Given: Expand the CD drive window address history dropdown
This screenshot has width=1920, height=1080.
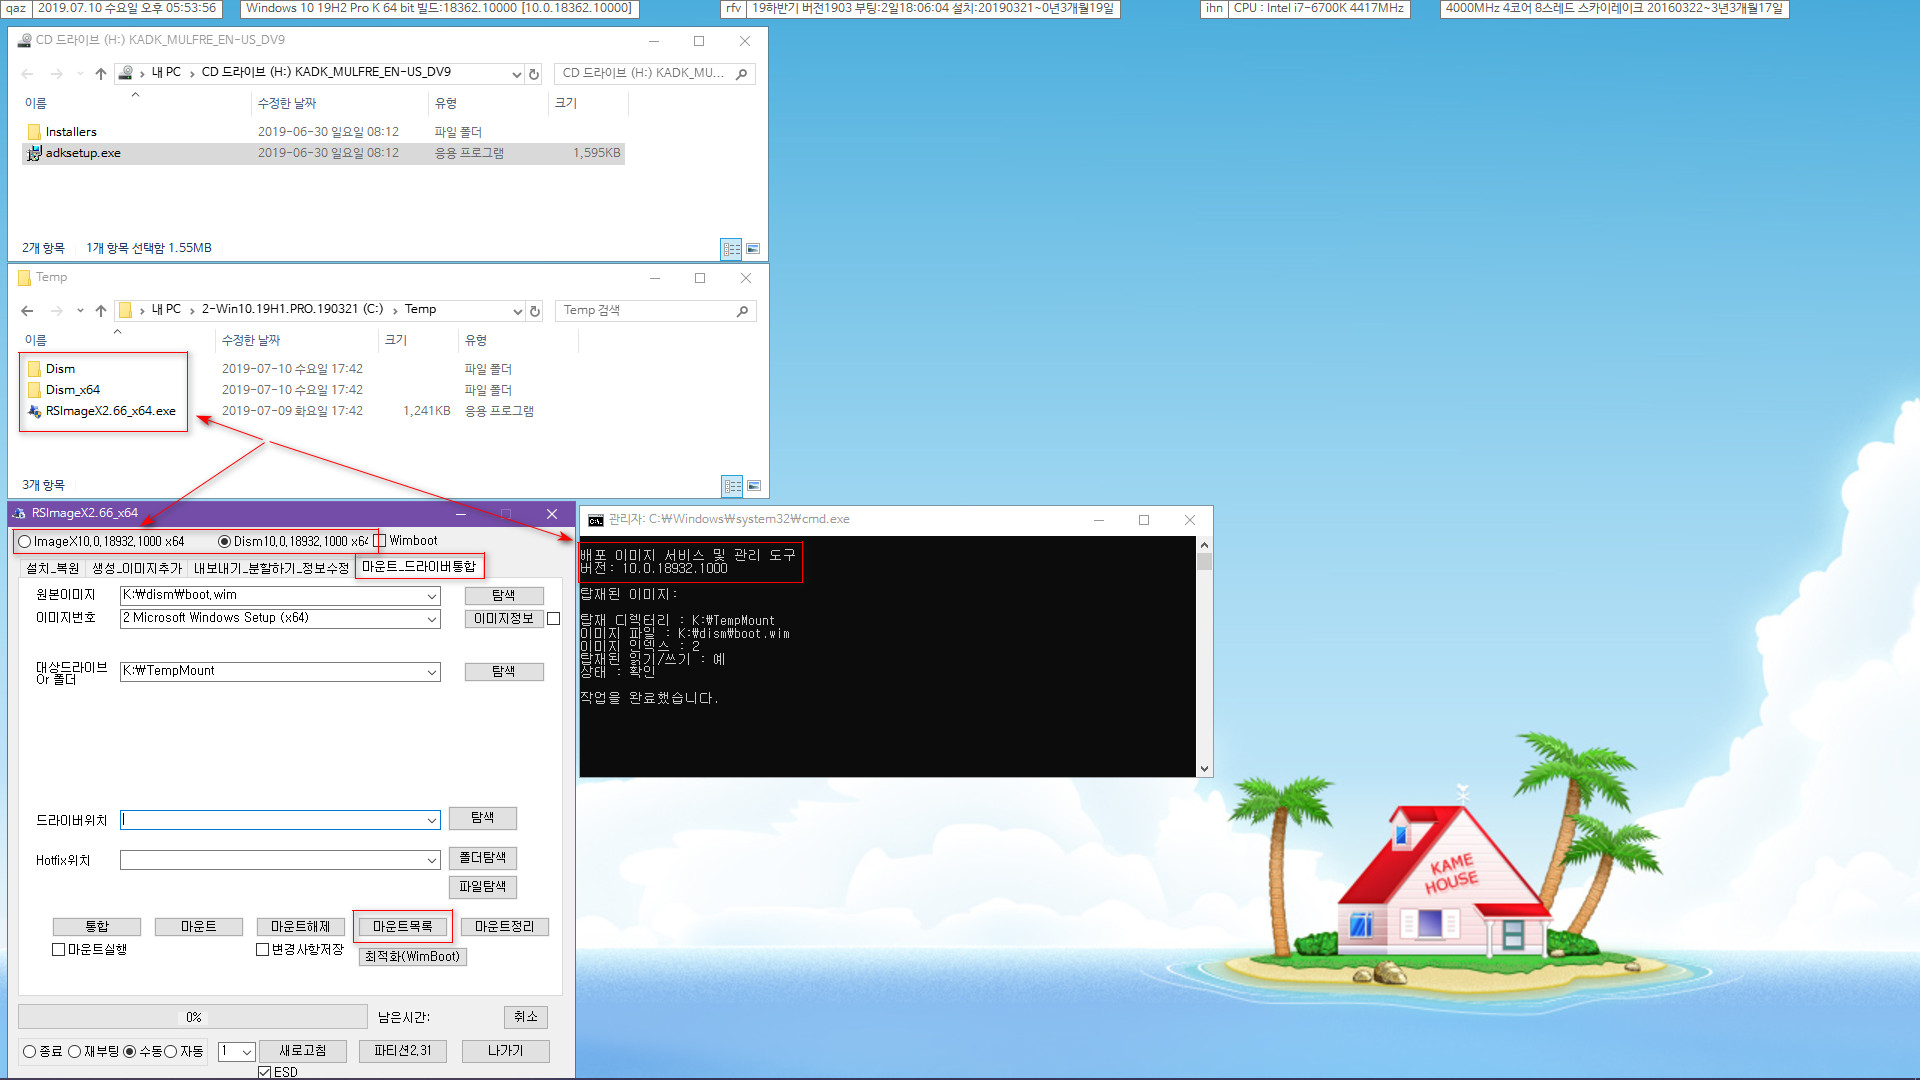Looking at the screenshot, I should tap(516, 74).
